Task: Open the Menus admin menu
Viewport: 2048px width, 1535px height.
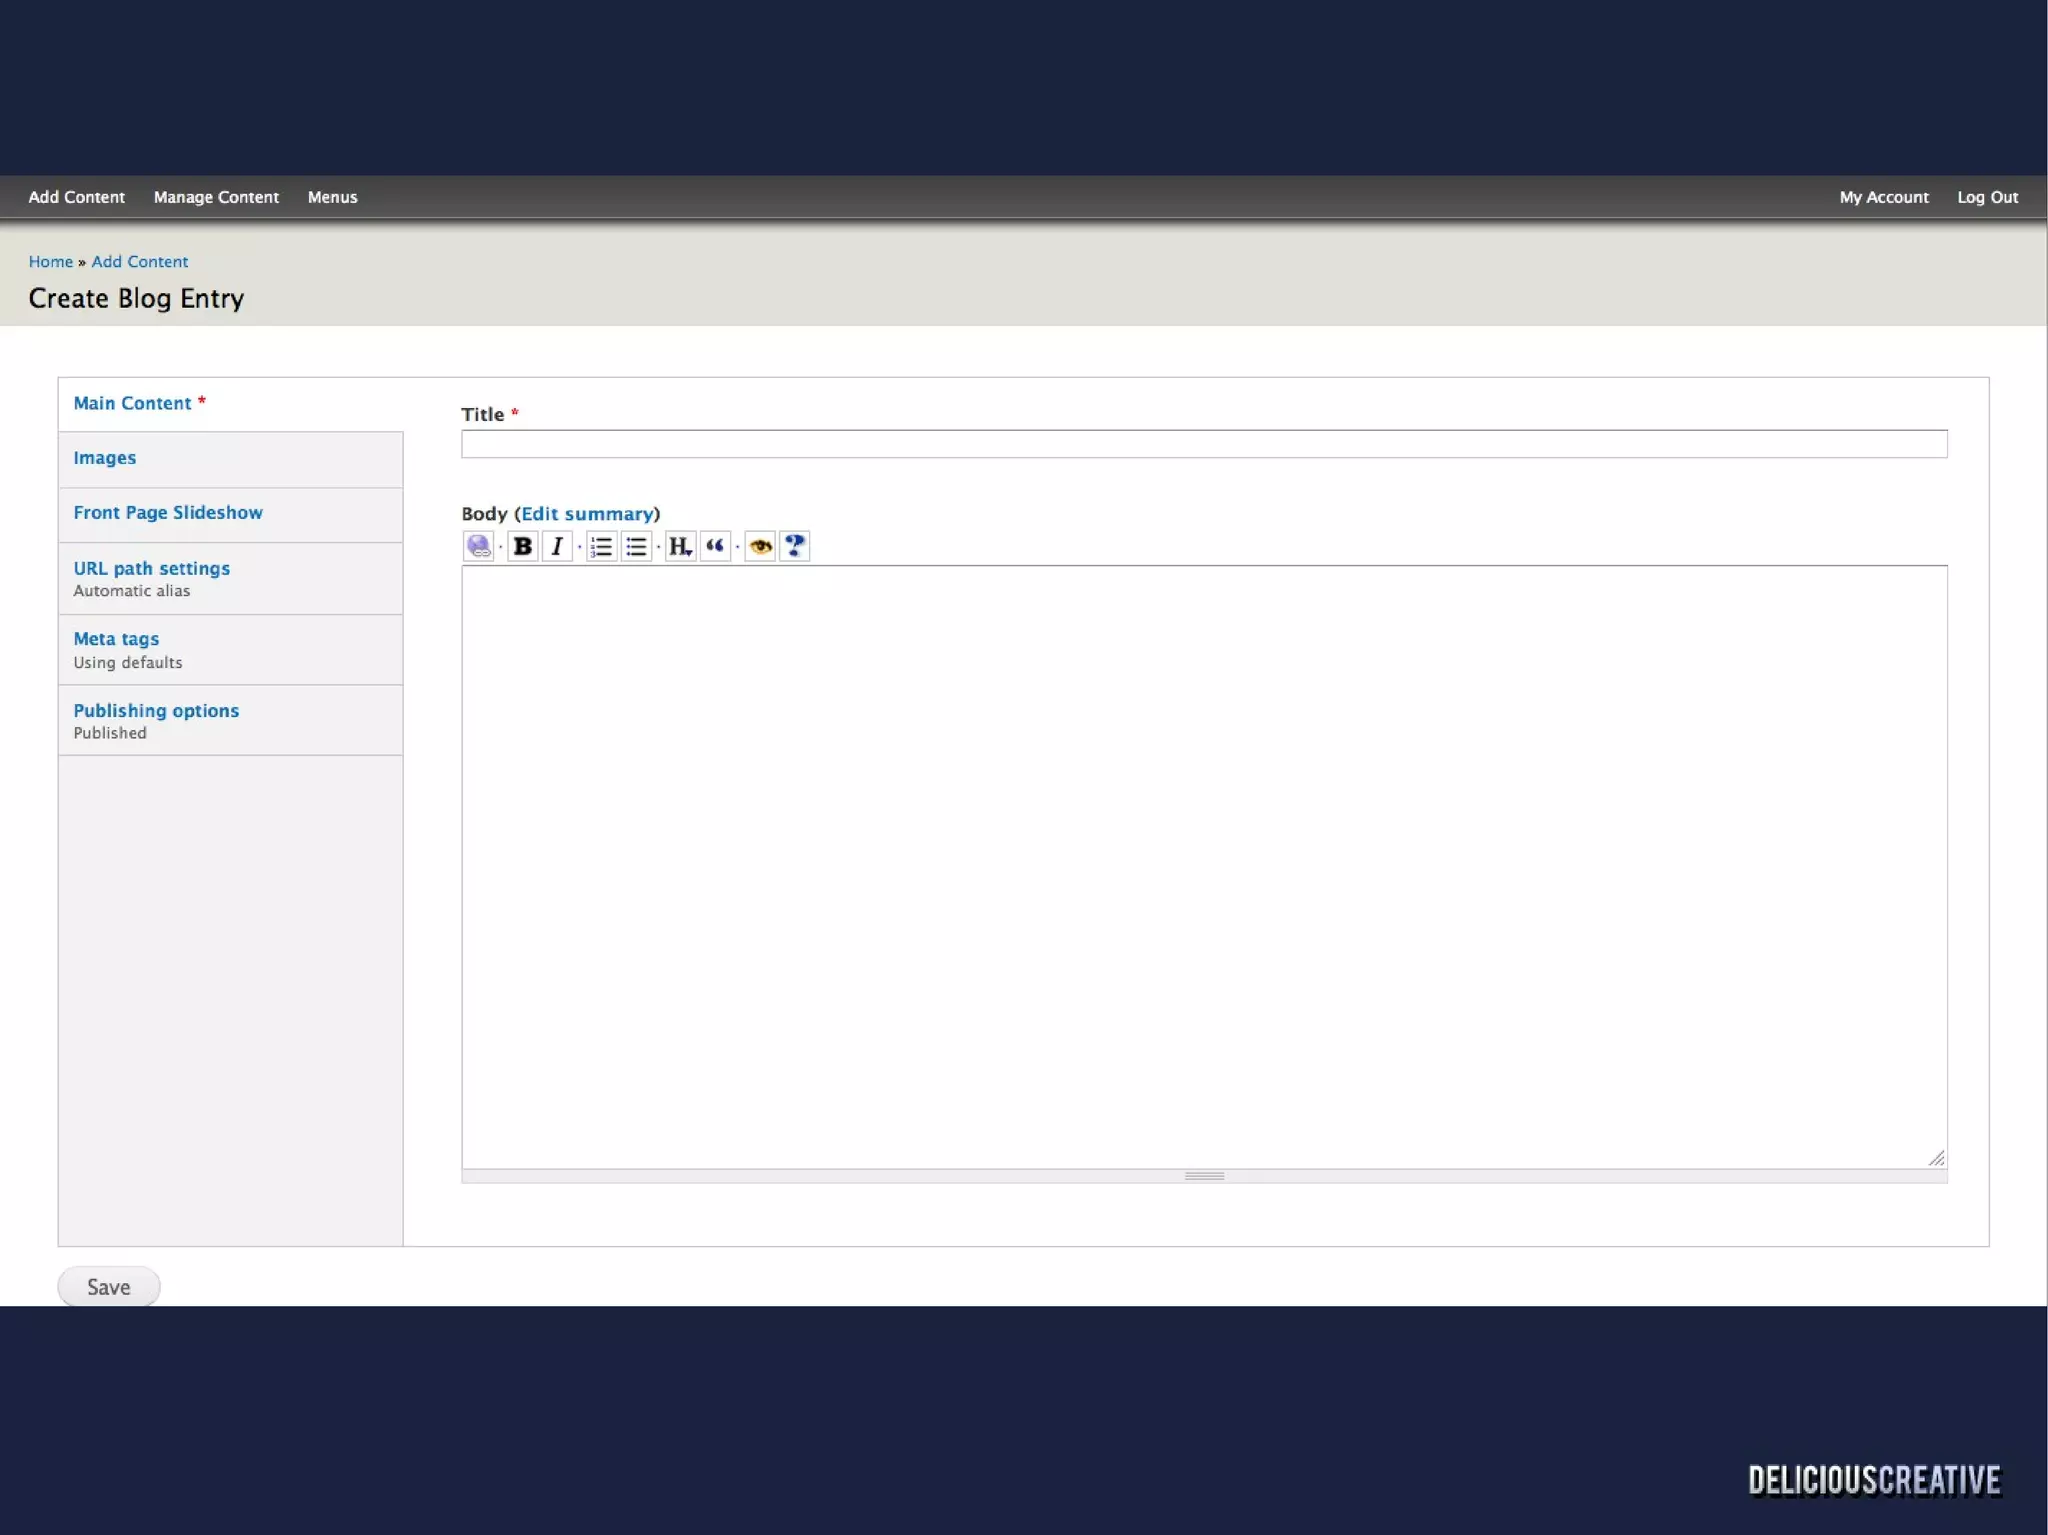Action: [x=332, y=197]
